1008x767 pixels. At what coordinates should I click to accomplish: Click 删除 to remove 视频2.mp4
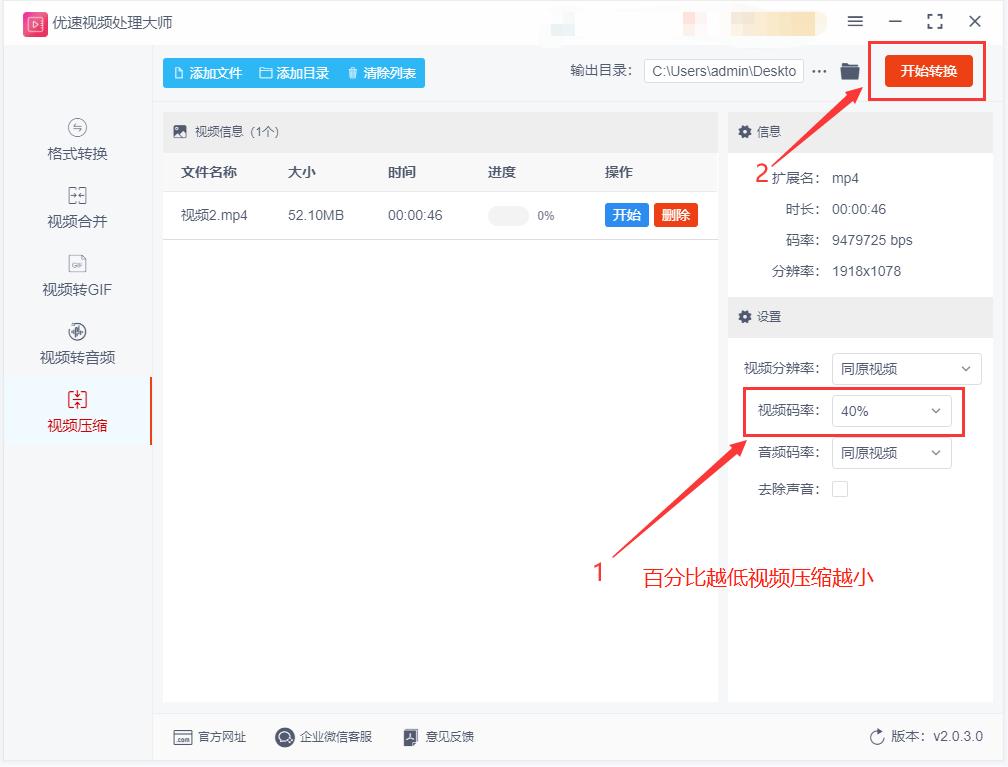[x=675, y=215]
